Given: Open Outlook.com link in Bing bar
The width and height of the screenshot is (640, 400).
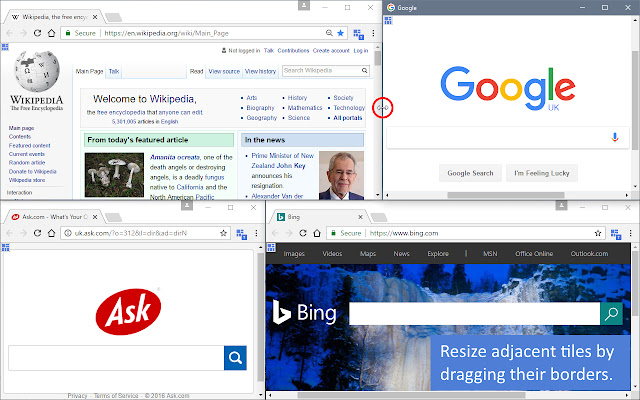Looking at the screenshot, I should (x=589, y=253).
